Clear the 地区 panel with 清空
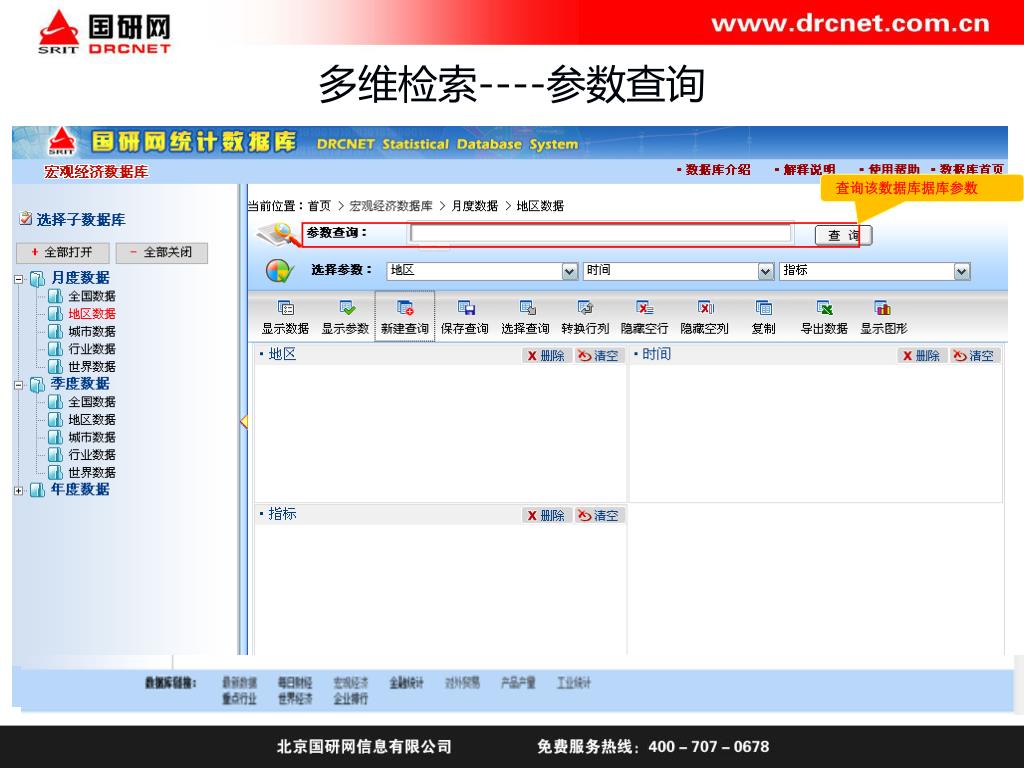This screenshot has height=768, width=1024. pyautogui.click(x=599, y=355)
